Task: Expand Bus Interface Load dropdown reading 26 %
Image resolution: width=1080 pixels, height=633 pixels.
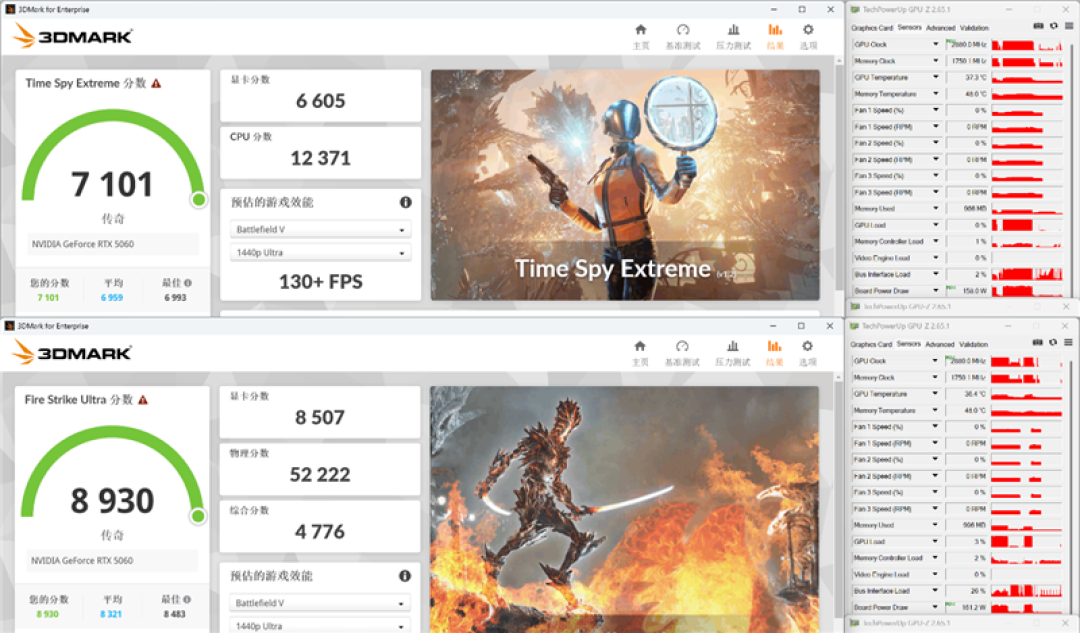Action: point(935,590)
